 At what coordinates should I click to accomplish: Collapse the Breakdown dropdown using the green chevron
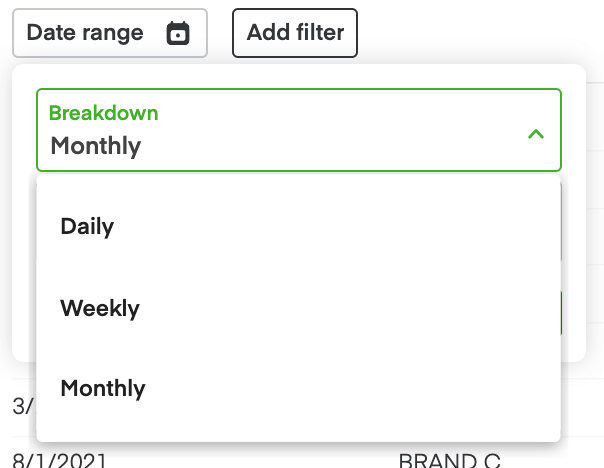pos(536,133)
